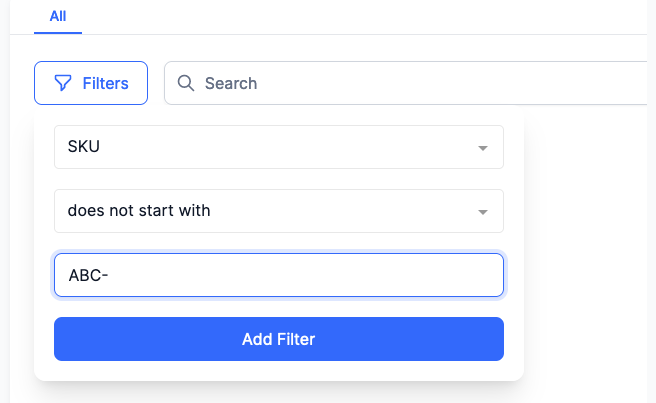656x403 pixels.
Task: Click the blue underline beneath All tab
Action: point(58,33)
